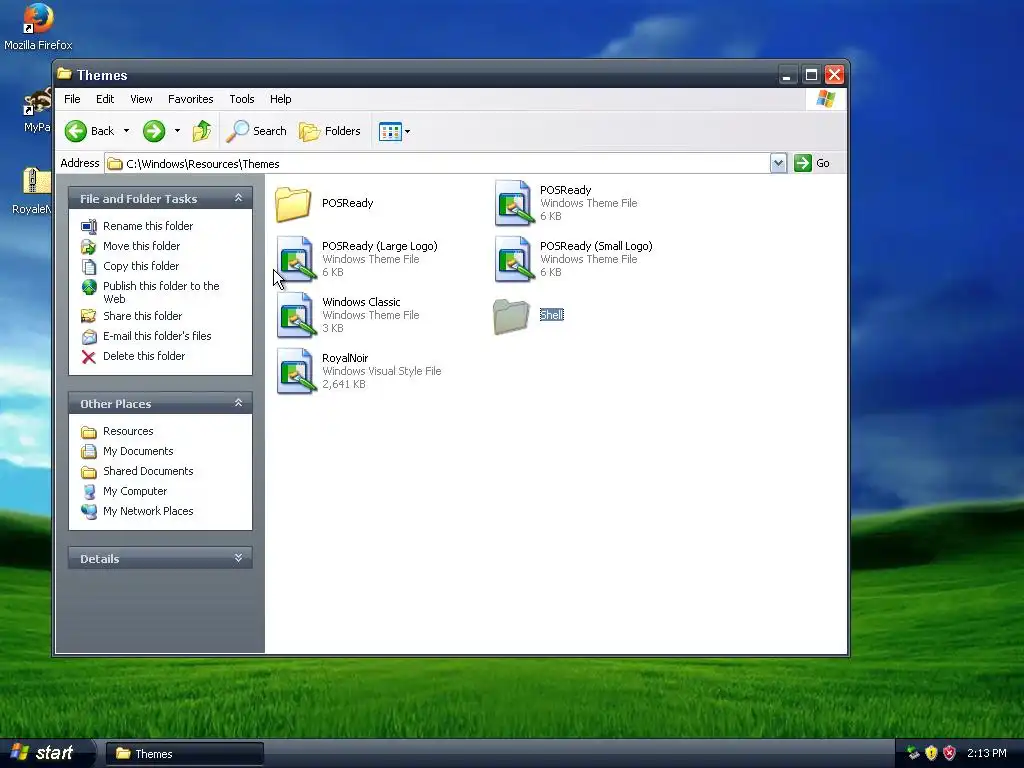Click the Copy this folder icon
This screenshot has height=768, width=1024.
click(89, 266)
